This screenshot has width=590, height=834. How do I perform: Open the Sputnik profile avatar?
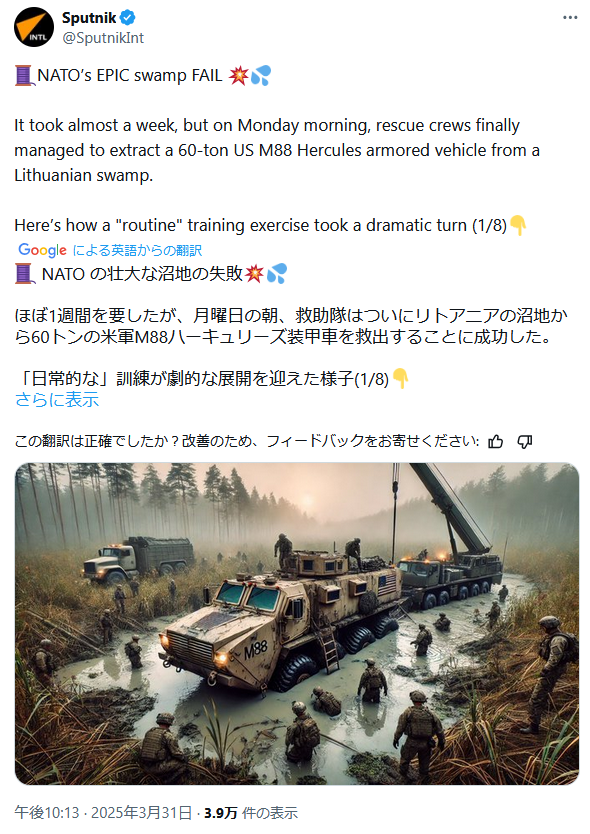(x=34, y=27)
